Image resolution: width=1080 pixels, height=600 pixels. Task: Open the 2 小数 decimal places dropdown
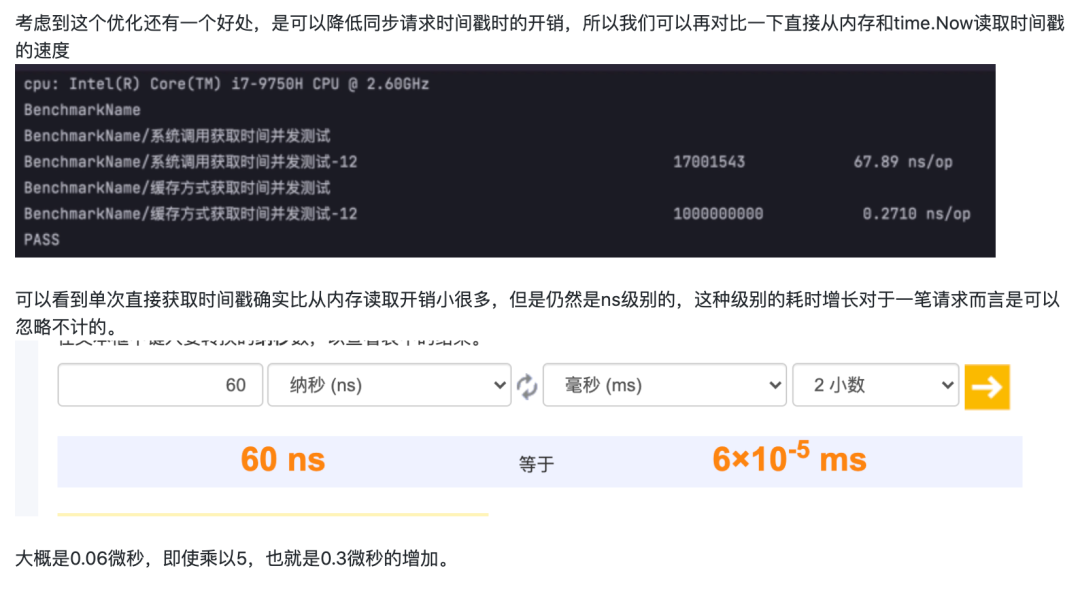[x=875, y=385]
